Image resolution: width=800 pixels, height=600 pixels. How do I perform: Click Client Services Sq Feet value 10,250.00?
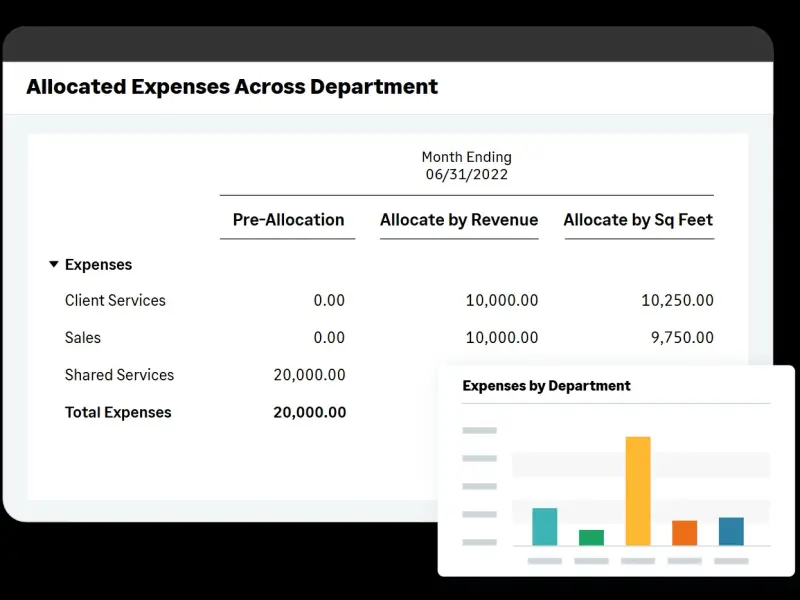pyautogui.click(x=677, y=300)
